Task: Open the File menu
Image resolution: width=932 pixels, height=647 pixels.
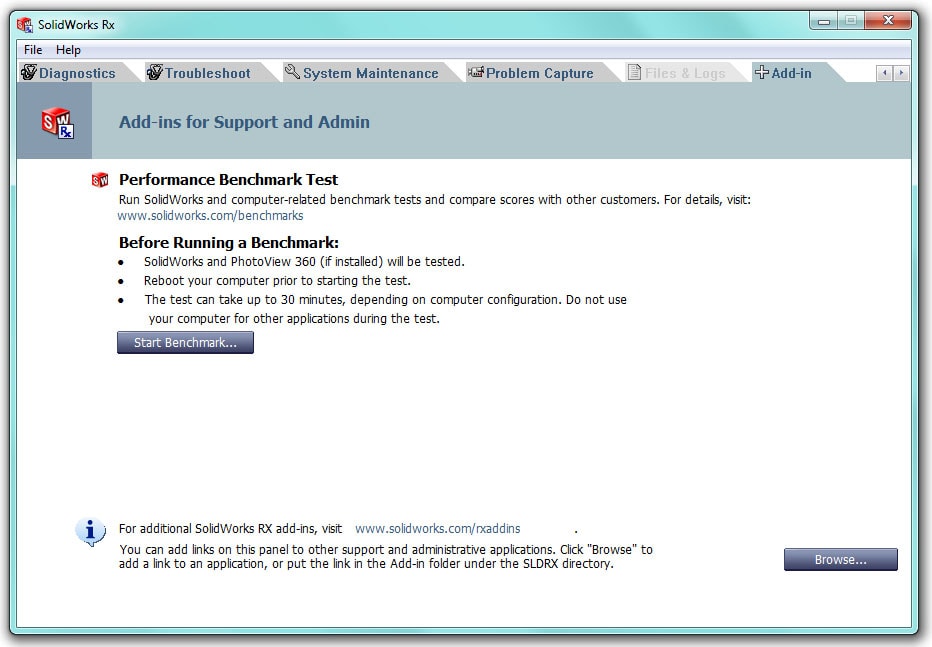Action: pos(33,50)
